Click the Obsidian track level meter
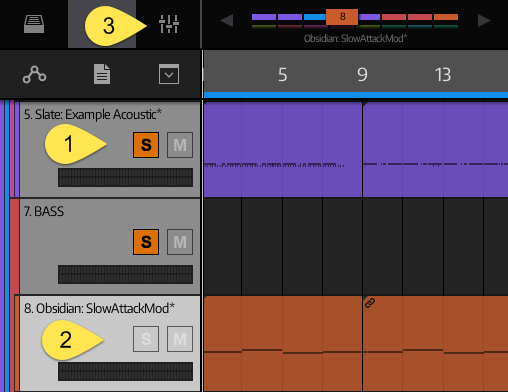Viewport: 508px width, 392px height. (x=125, y=371)
